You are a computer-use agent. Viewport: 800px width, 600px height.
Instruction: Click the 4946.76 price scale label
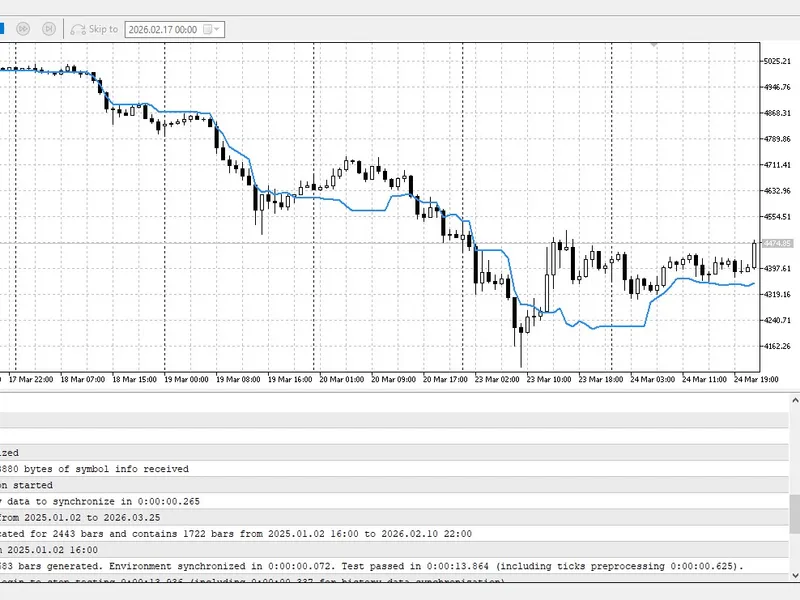(777, 87)
